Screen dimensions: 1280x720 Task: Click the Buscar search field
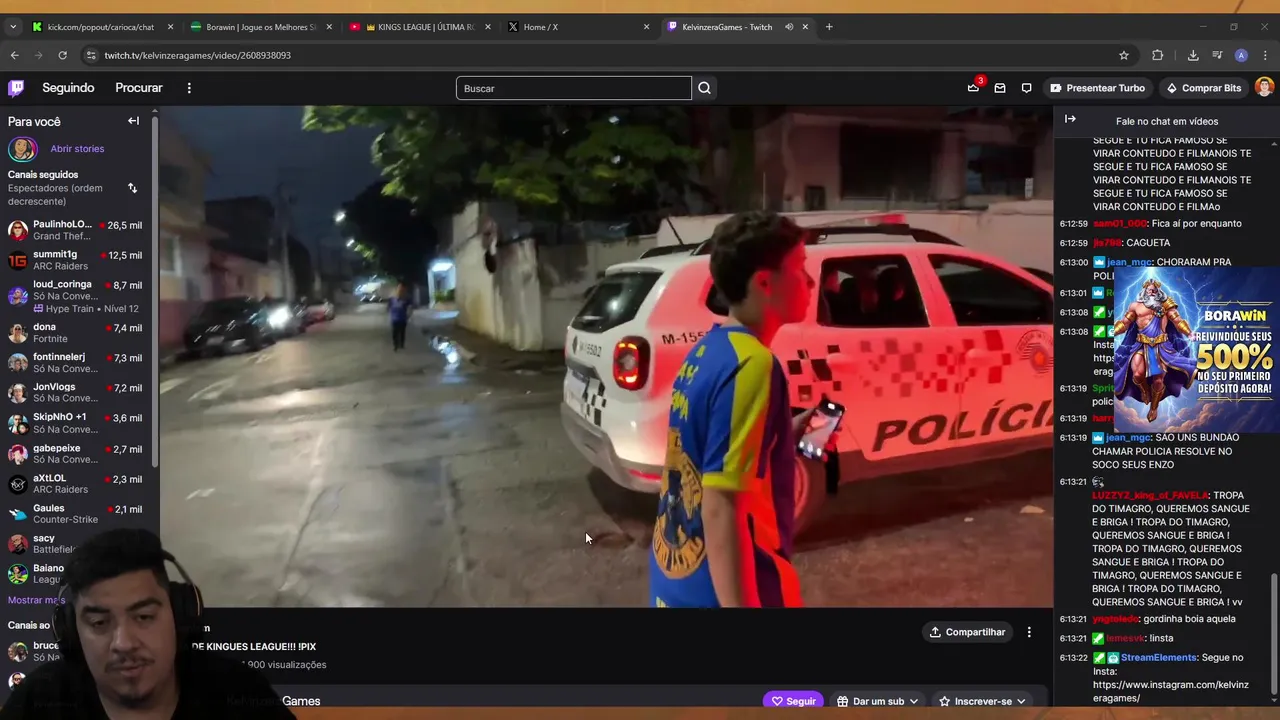coord(573,88)
